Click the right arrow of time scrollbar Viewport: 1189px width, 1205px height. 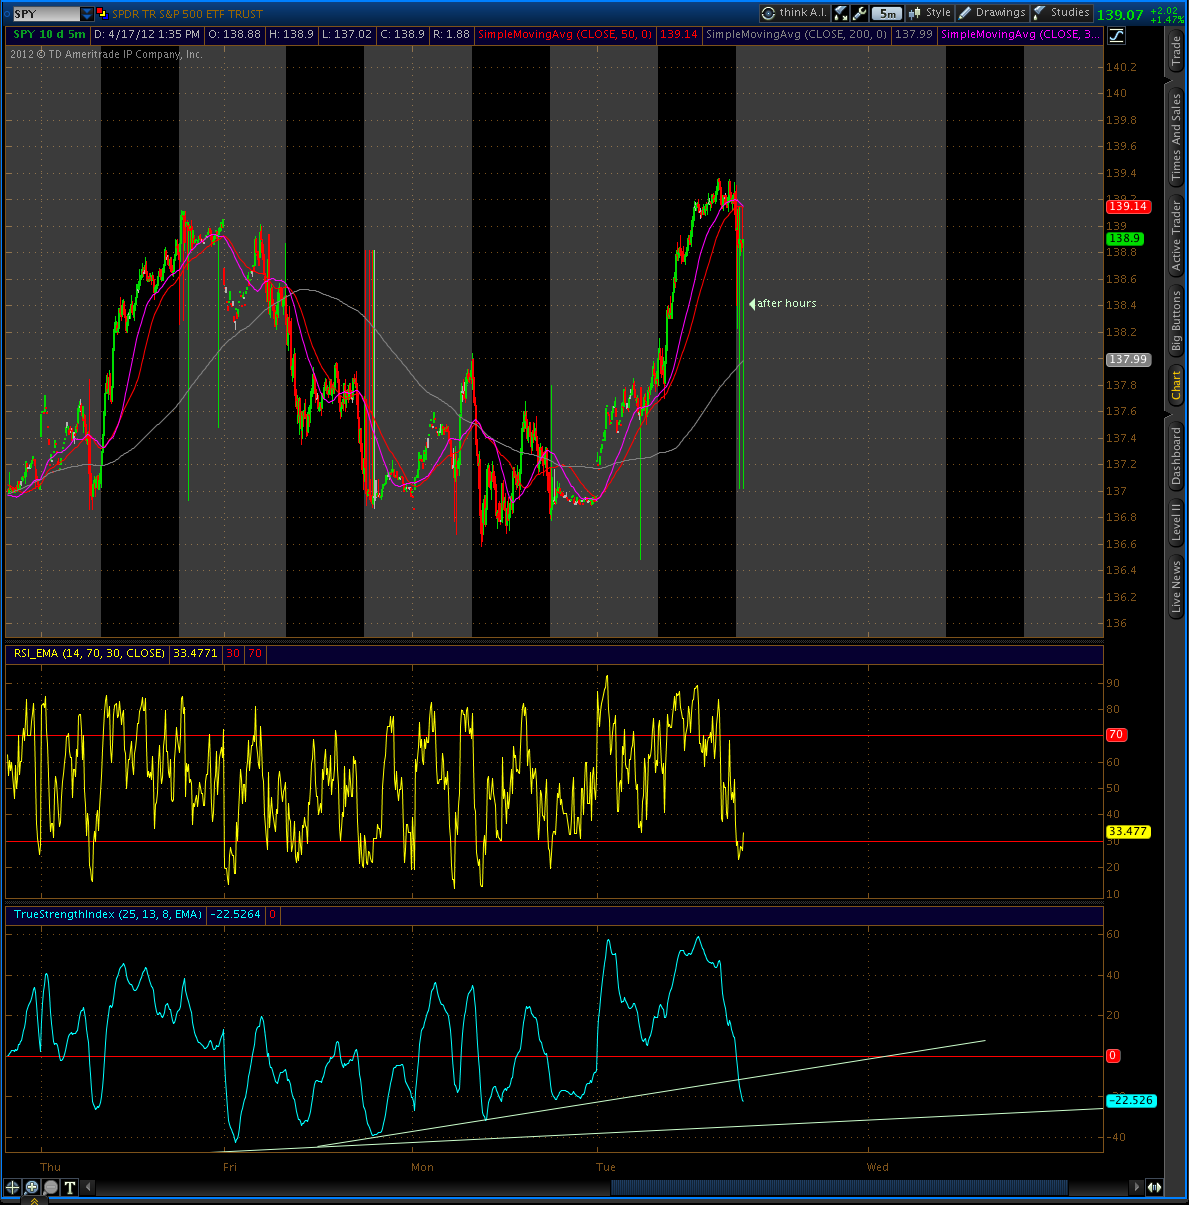coord(1136,1187)
